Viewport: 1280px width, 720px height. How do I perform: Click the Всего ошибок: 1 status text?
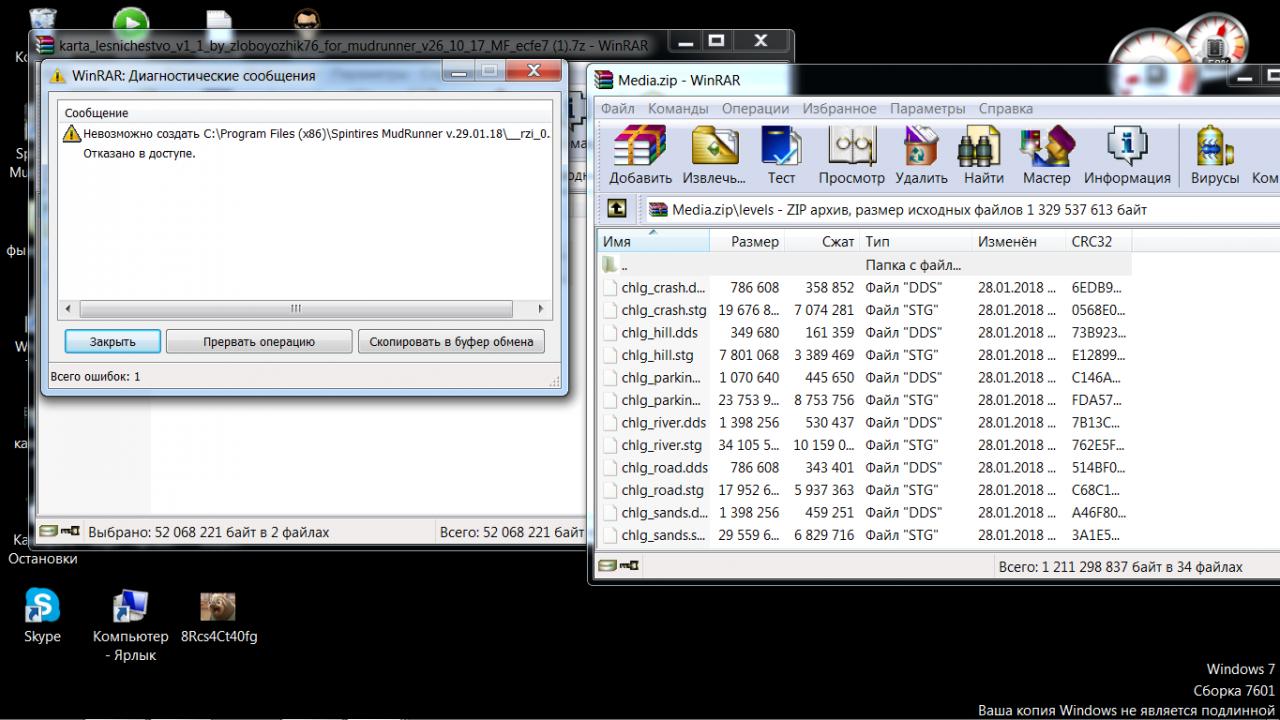95,377
